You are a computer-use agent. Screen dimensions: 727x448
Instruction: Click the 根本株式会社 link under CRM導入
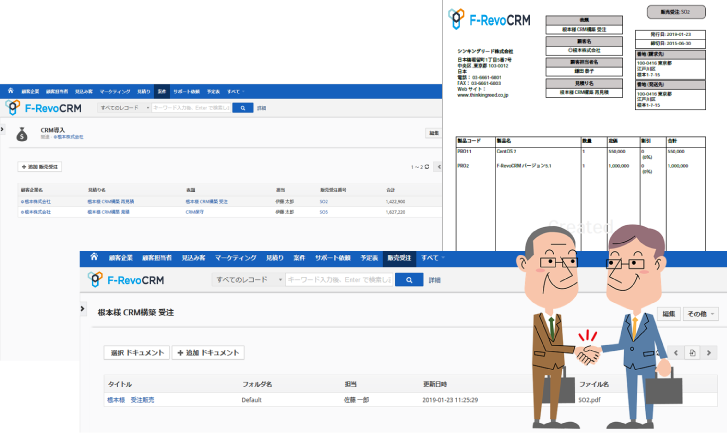coord(69,137)
